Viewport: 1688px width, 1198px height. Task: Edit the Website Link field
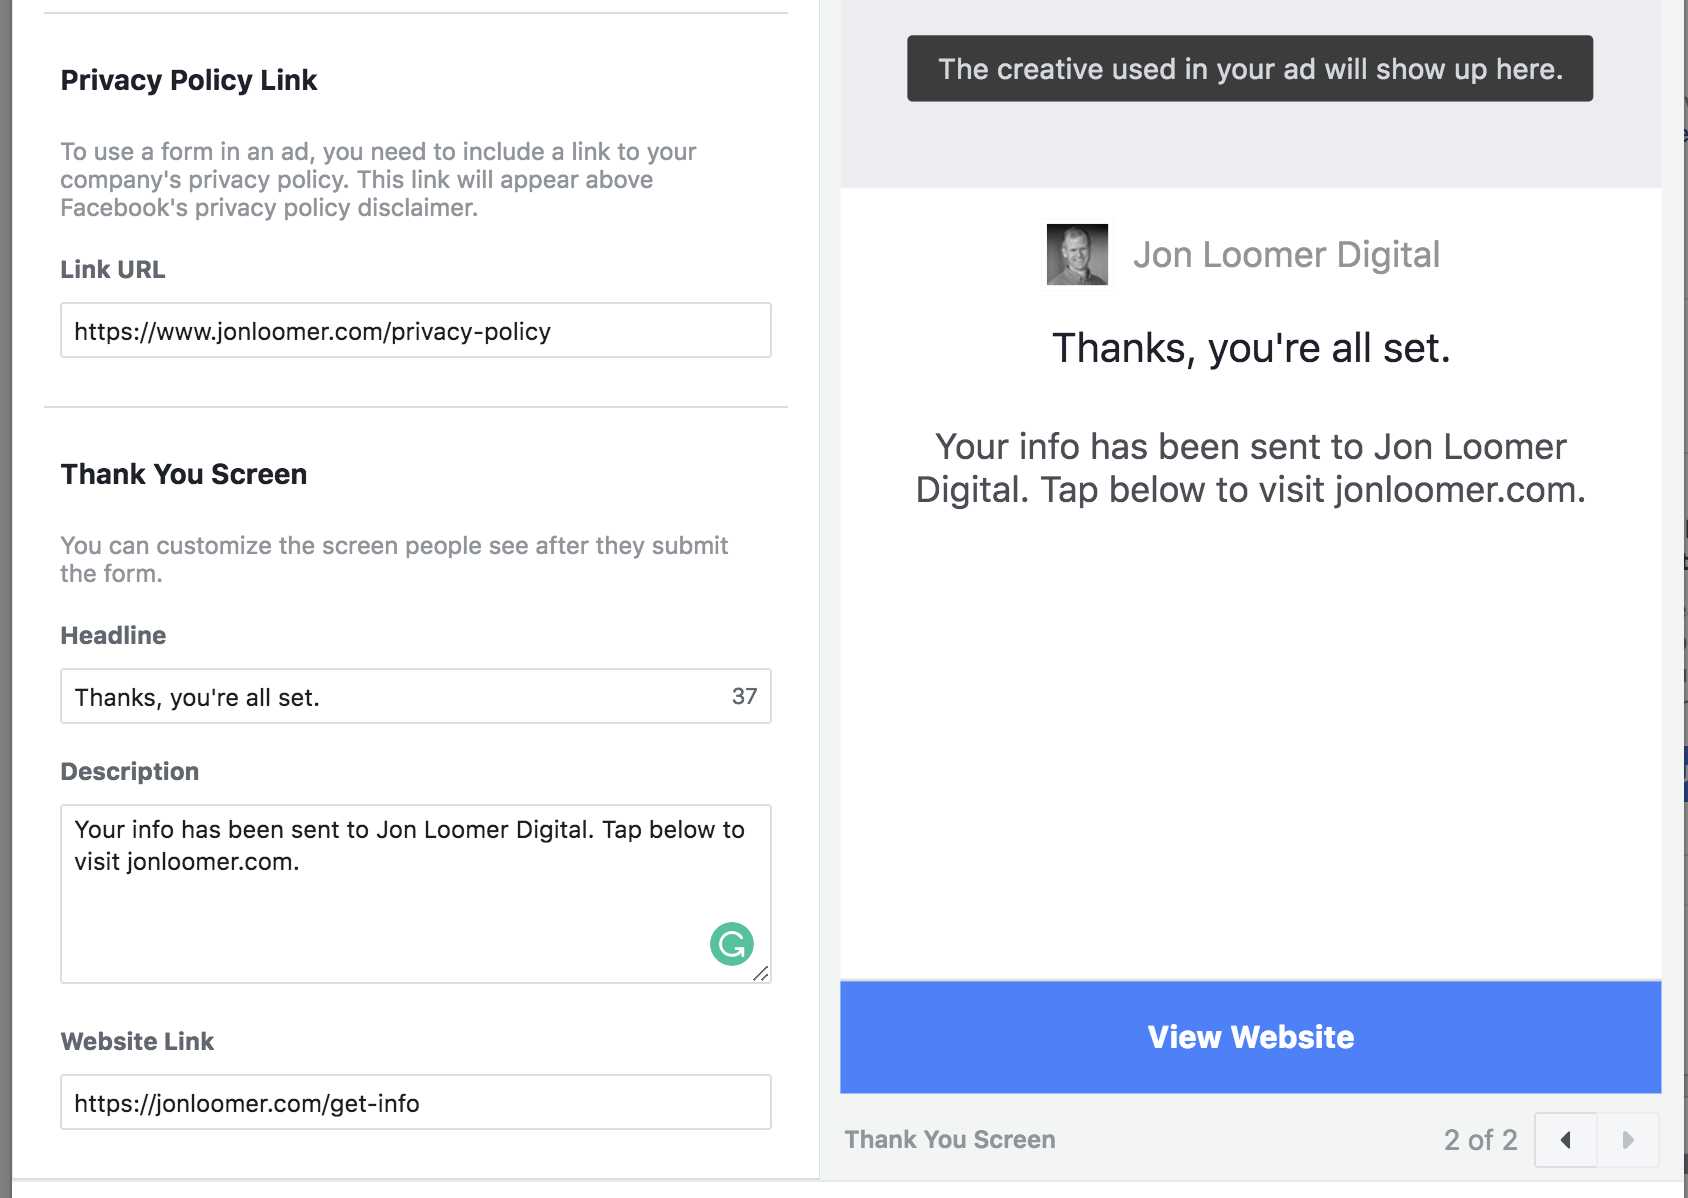(x=416, y=1102)
